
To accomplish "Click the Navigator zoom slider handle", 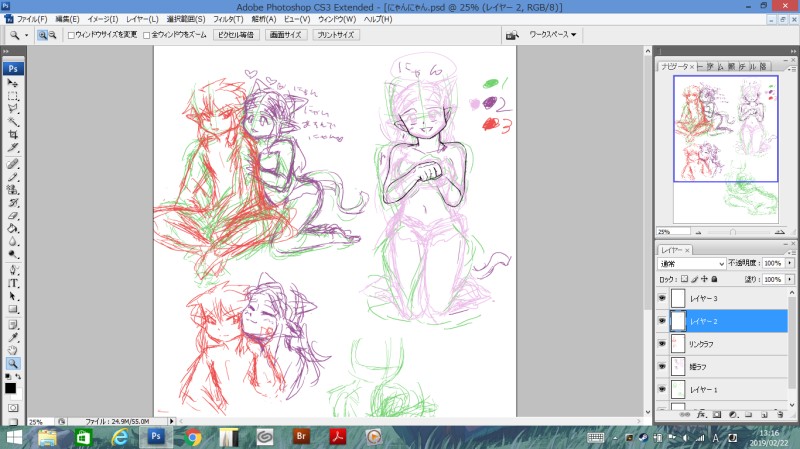I will point(733,232).
